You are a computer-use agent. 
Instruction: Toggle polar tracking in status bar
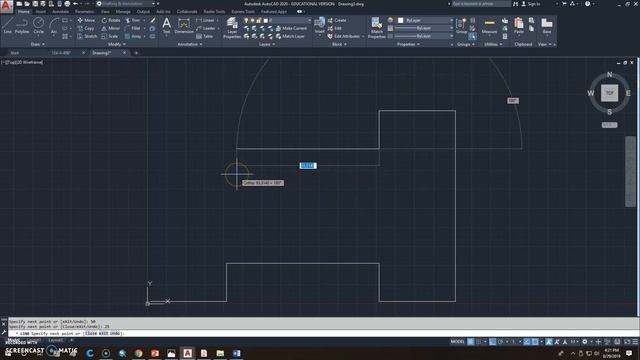click(x=500, y=342)
